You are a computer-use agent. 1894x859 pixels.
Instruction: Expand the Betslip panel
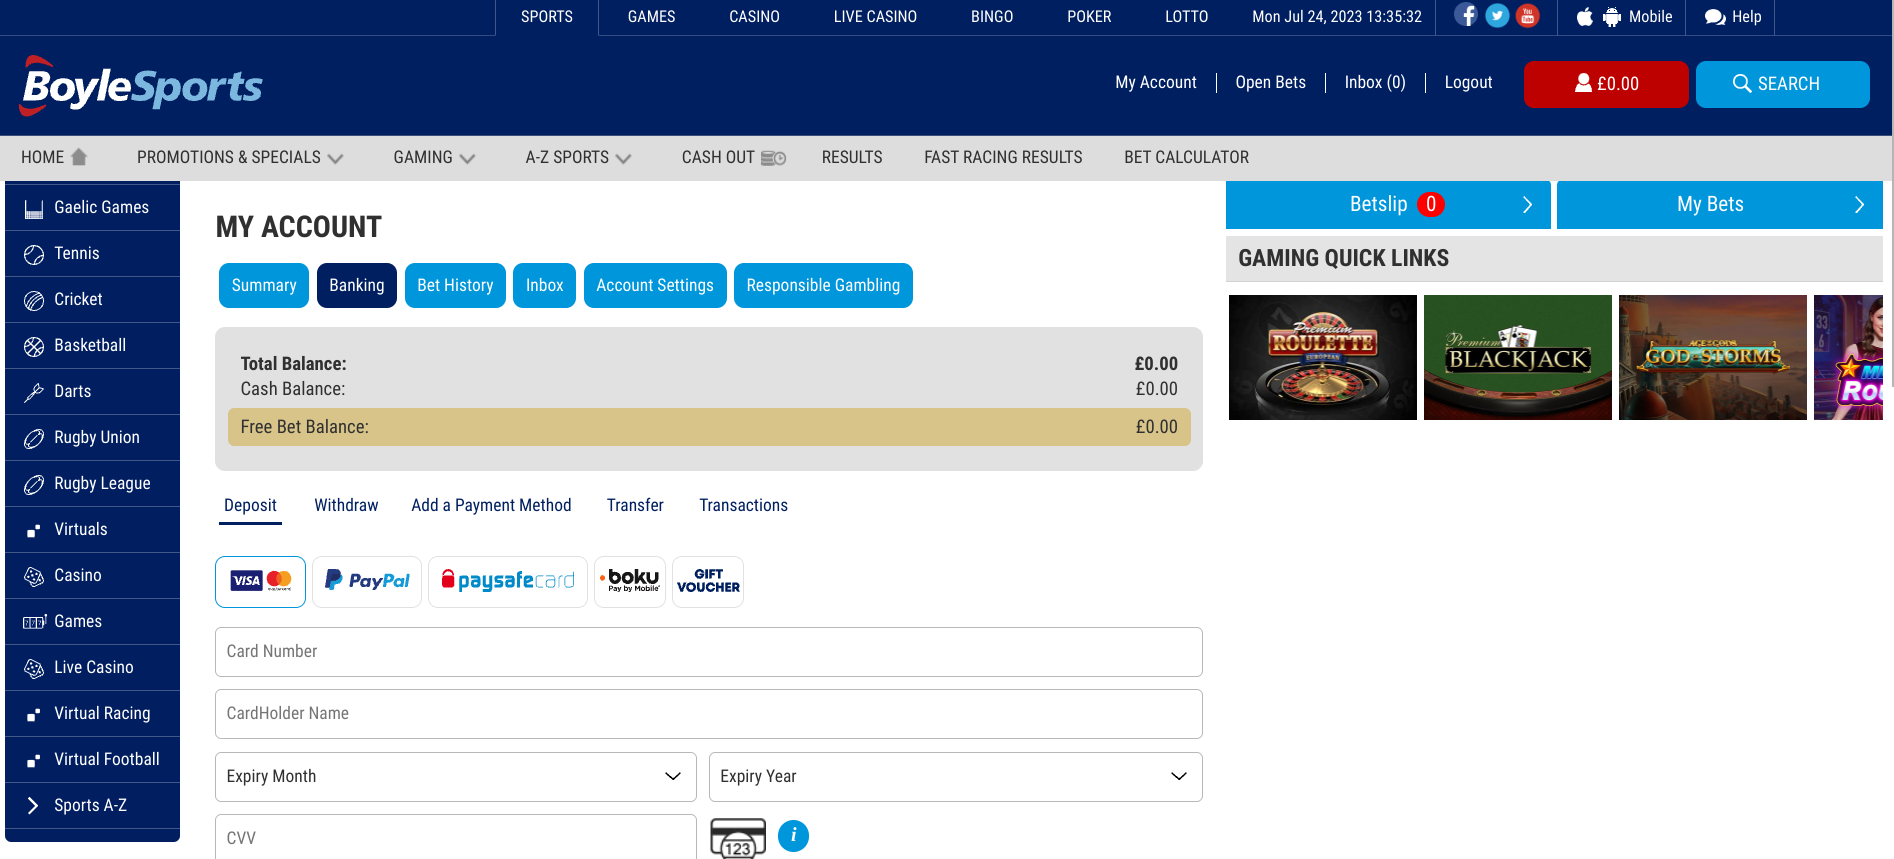click(x=1388, y=205)
